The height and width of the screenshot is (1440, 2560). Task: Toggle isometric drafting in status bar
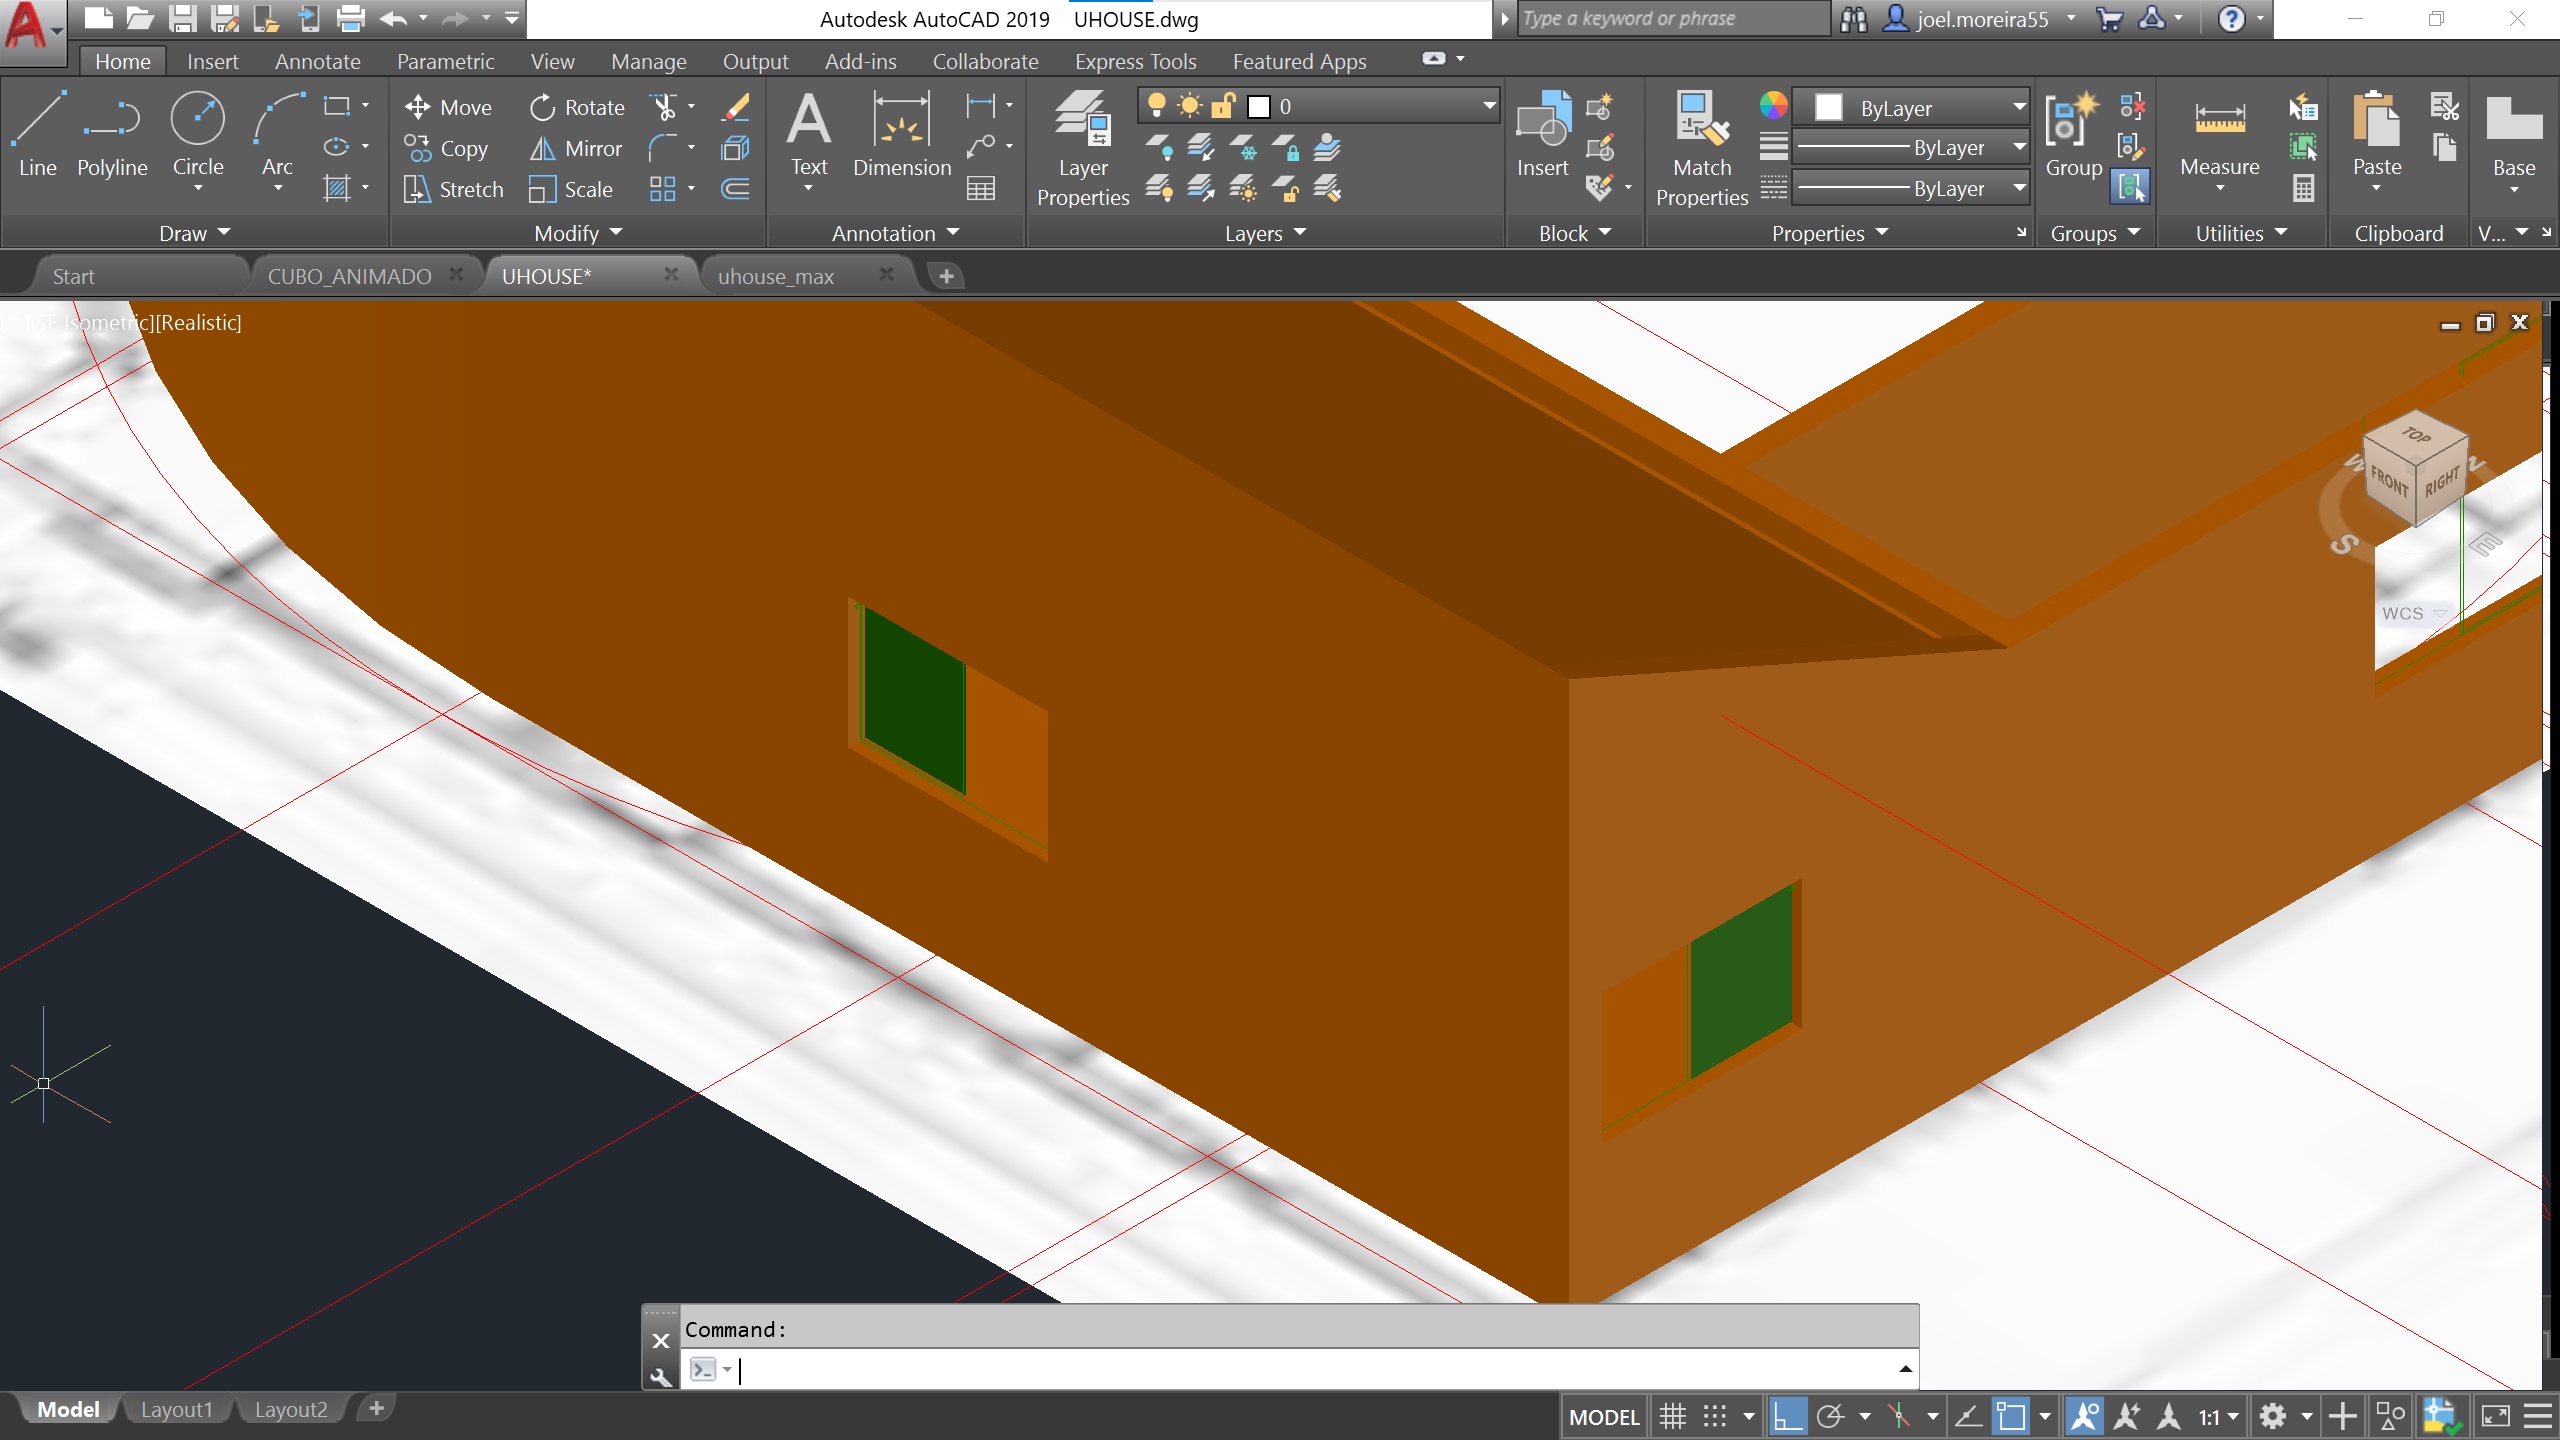pyautogui.click(x=1899, y=1416)
